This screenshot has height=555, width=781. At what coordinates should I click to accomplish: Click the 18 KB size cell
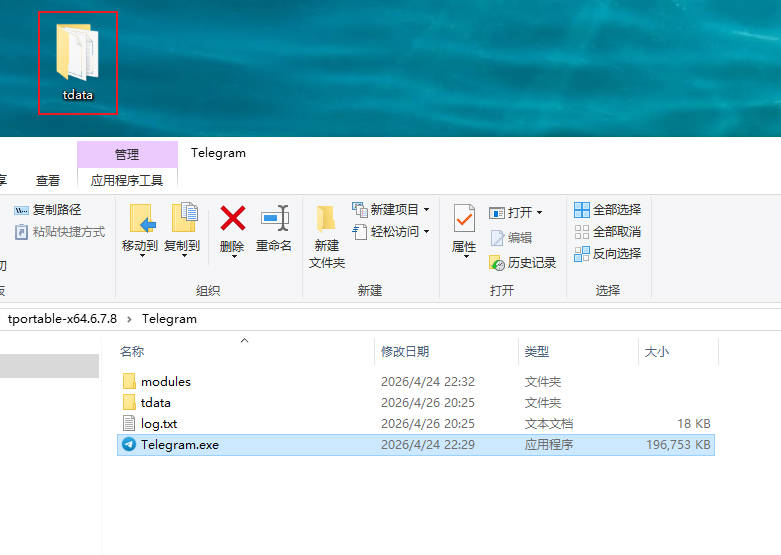(x=694, y=423)
